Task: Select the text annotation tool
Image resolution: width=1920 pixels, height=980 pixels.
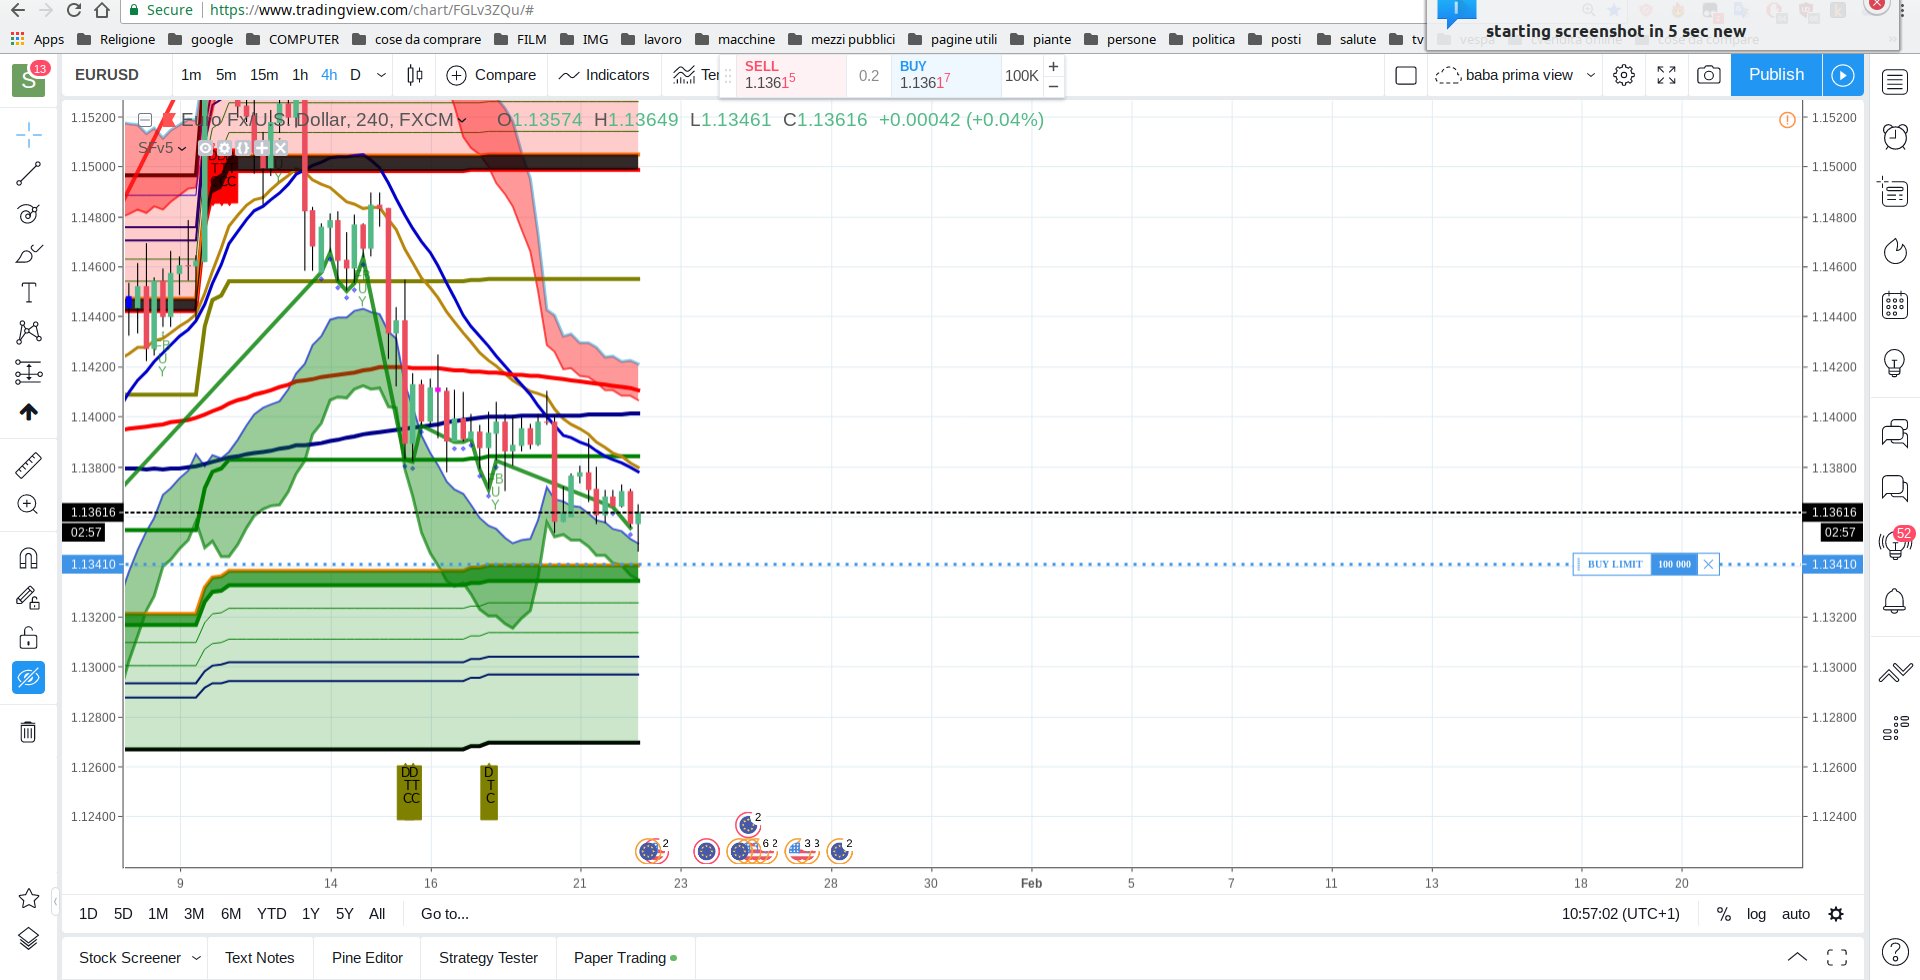Action: coord(29,293)
